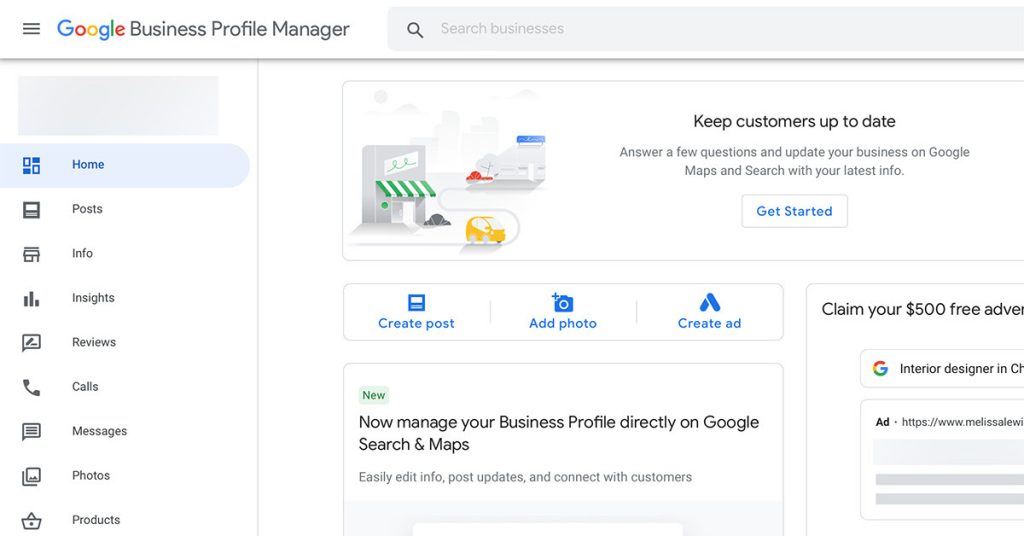Select Home in the sidebar
The height and width of the screenshot is (536, 1024).
[88, 165]
